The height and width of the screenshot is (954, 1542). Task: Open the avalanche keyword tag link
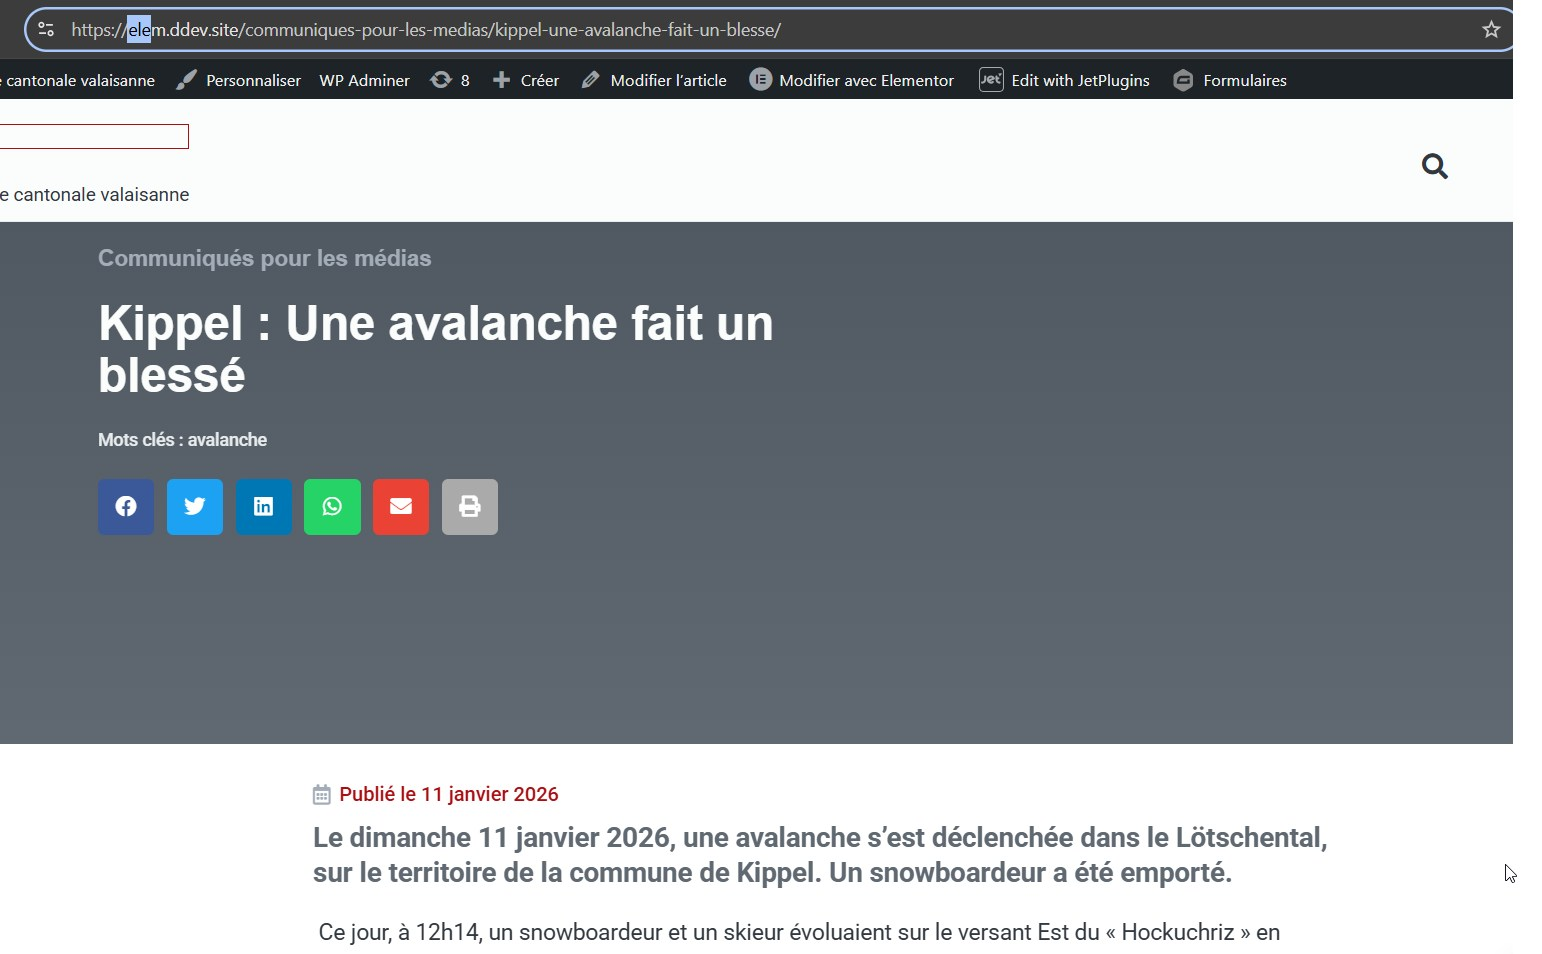click(227, 440)
